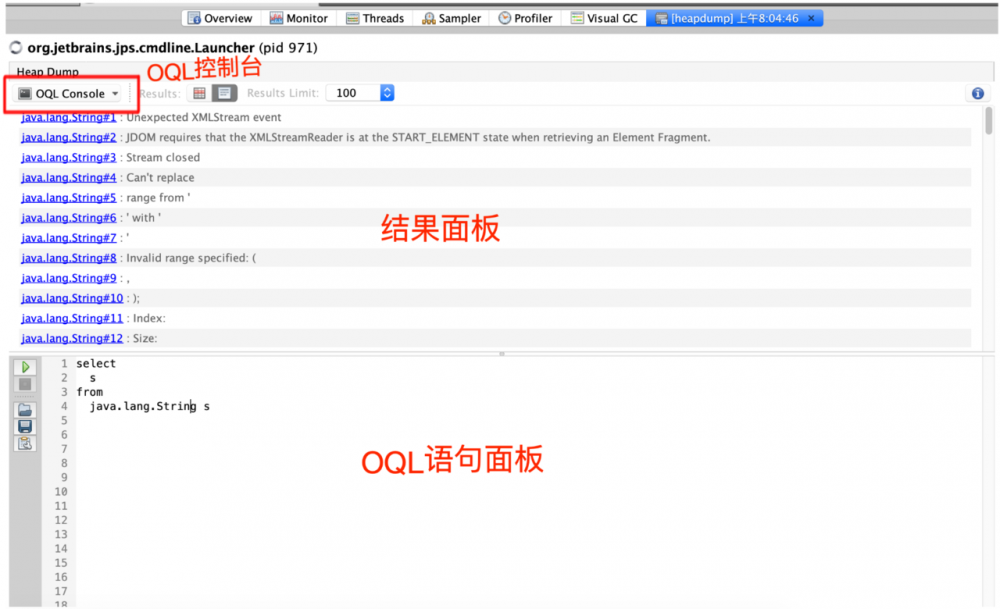Execute the OQL query with the green play icon
The image size is (1000, 609).
click(x=25, y=367)
